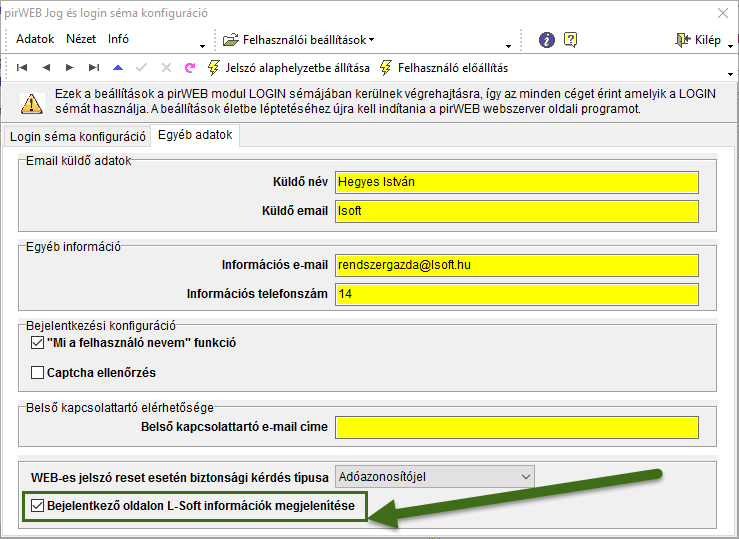The width and height of the screenshot is (739, 539).
Task: Toggle "Mi a felhasználó nevem" funkció checkbox
Action: tap(38, 343)
